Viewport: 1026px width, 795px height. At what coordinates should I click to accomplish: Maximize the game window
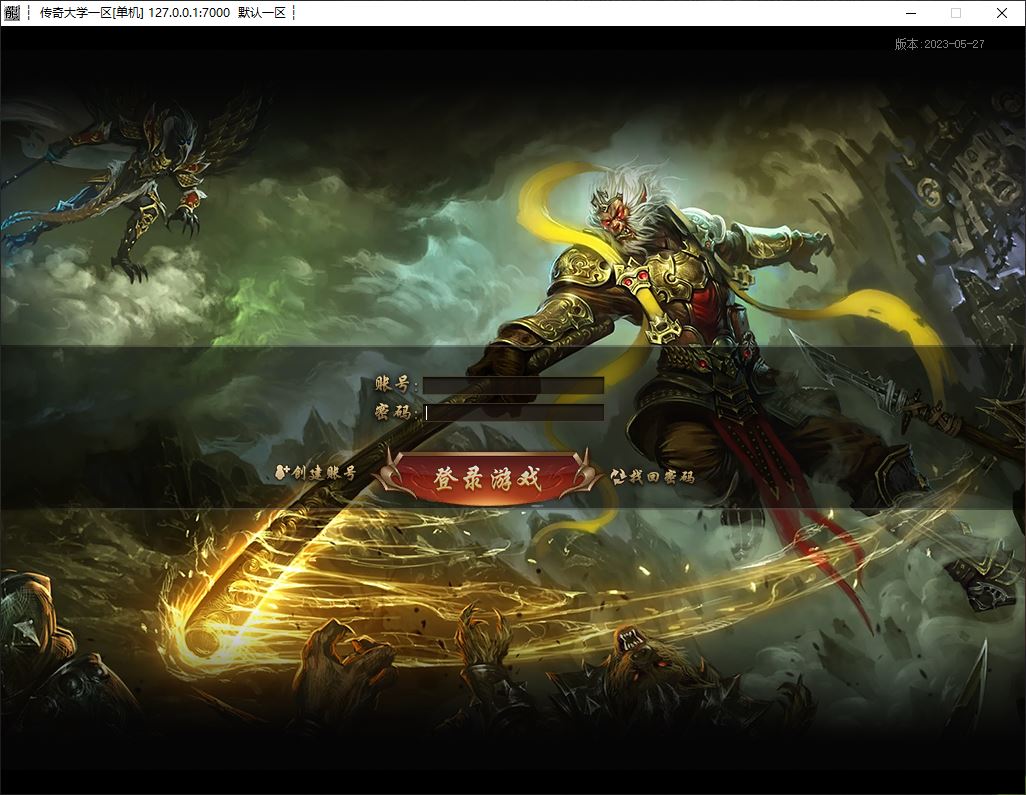click(956, 13)
